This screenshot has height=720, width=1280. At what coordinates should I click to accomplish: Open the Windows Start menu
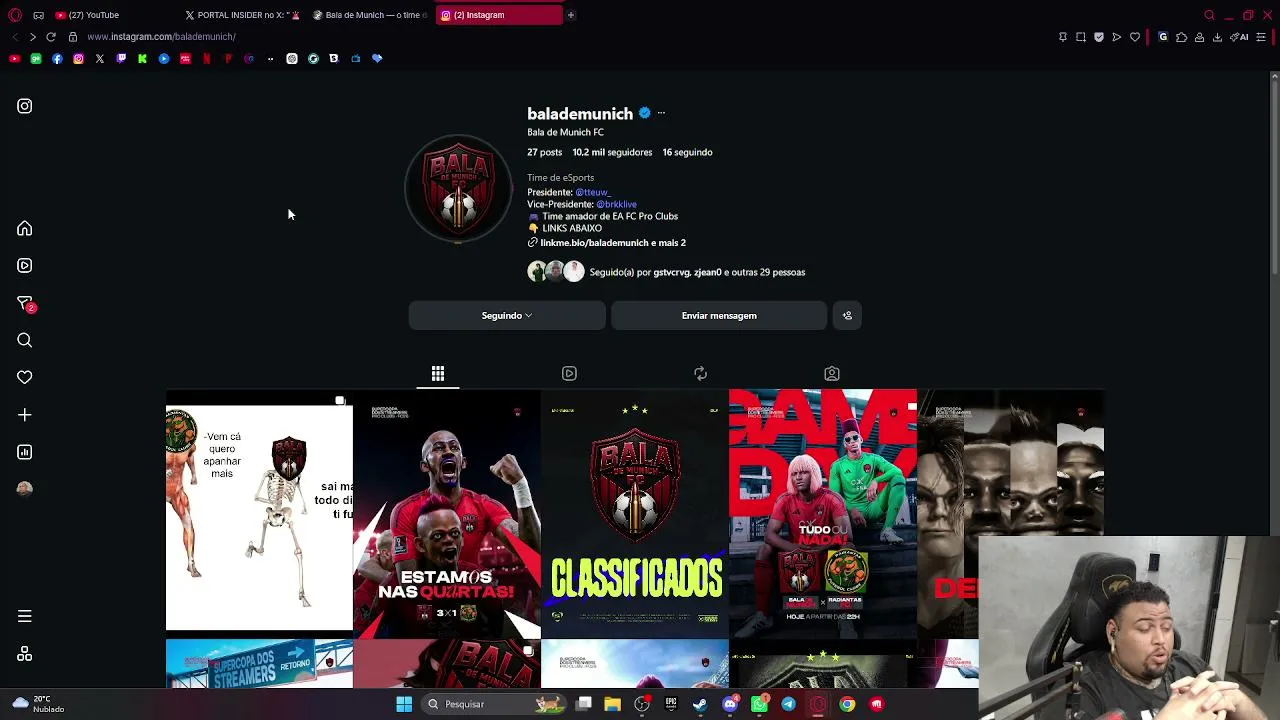[404, 704]
